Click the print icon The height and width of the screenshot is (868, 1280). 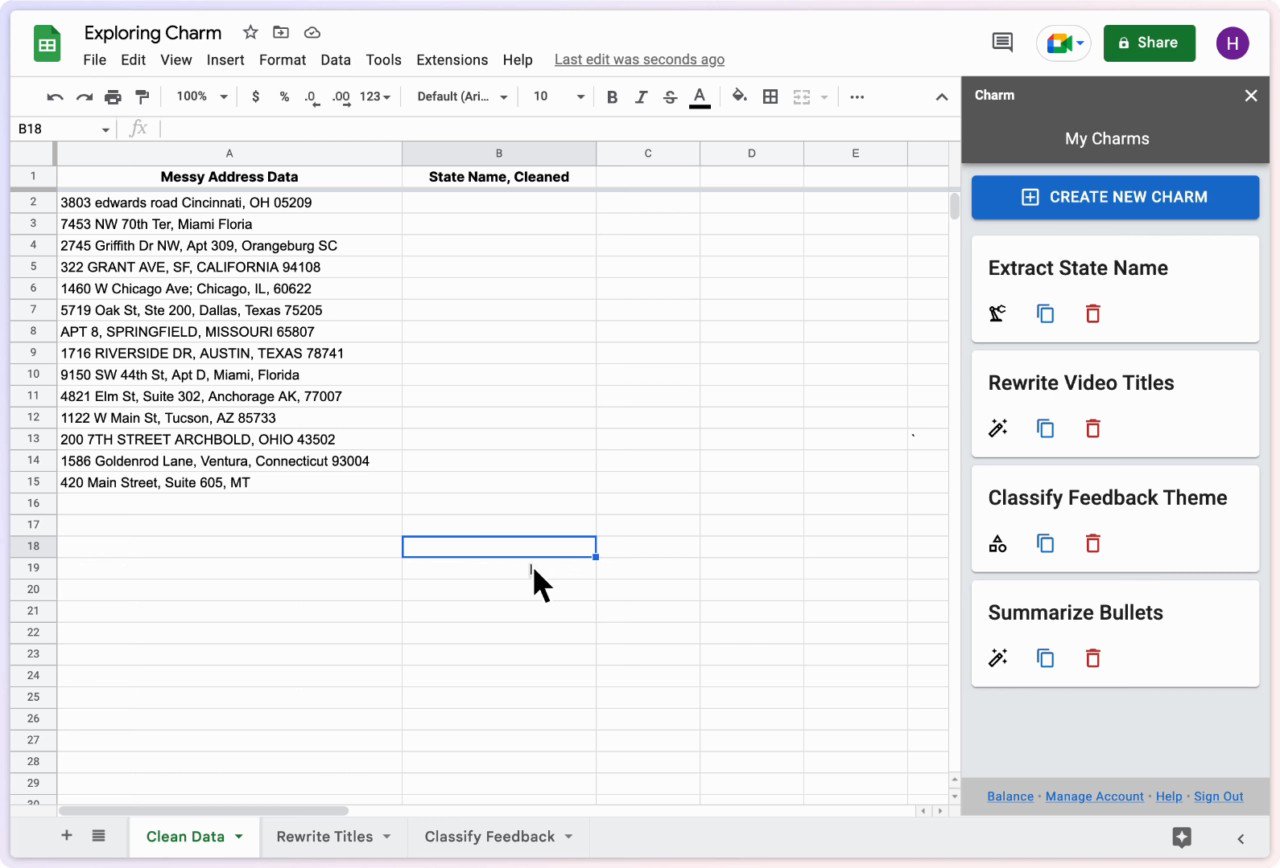(113, 96)
